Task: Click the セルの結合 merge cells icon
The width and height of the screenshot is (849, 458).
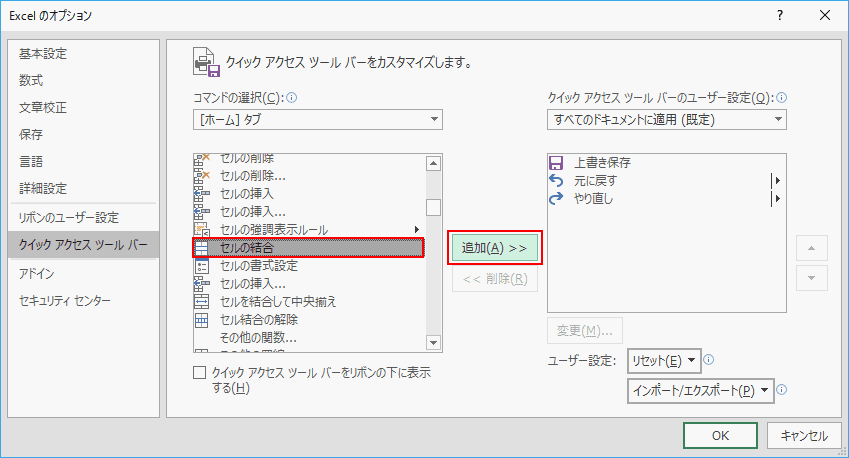Action: pos(201,248)
